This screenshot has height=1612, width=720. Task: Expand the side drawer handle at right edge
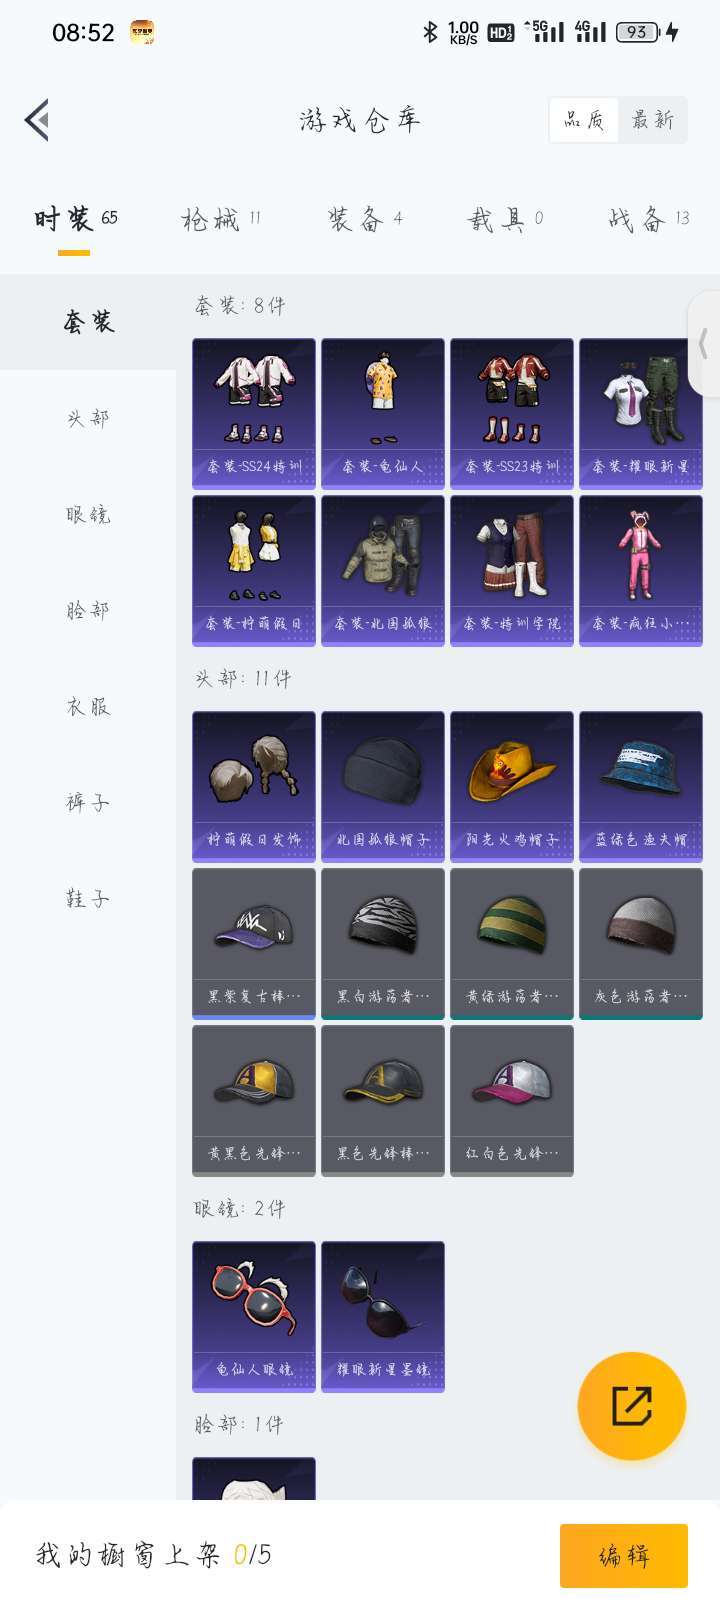point(704,344)
